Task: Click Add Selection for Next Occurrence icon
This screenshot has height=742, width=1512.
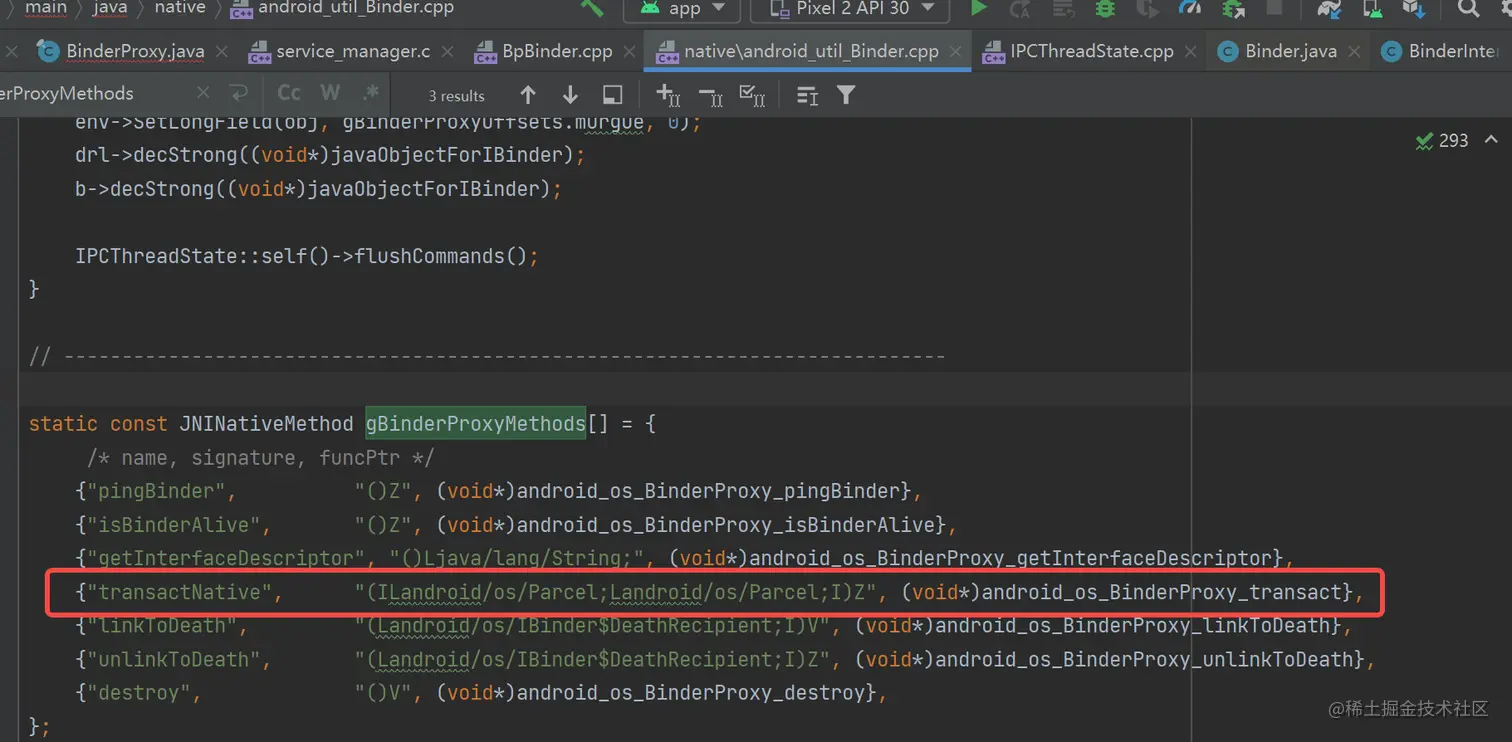Action: point(668,95)
